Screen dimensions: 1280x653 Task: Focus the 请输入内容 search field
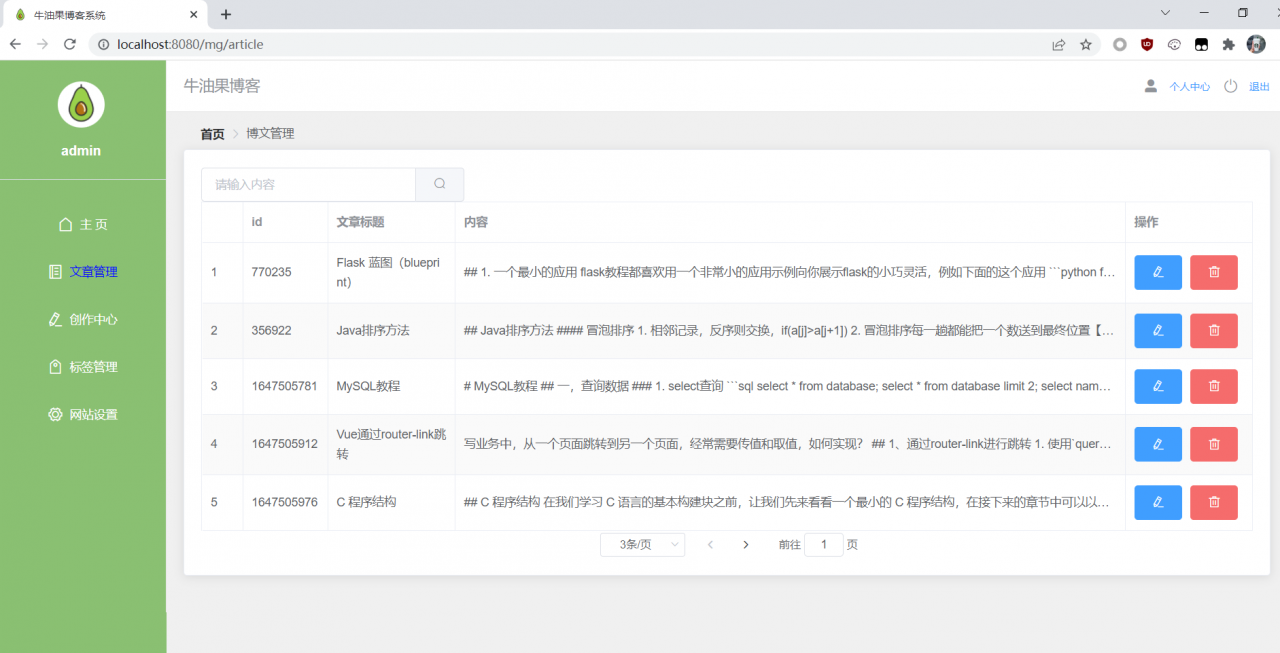308,184
